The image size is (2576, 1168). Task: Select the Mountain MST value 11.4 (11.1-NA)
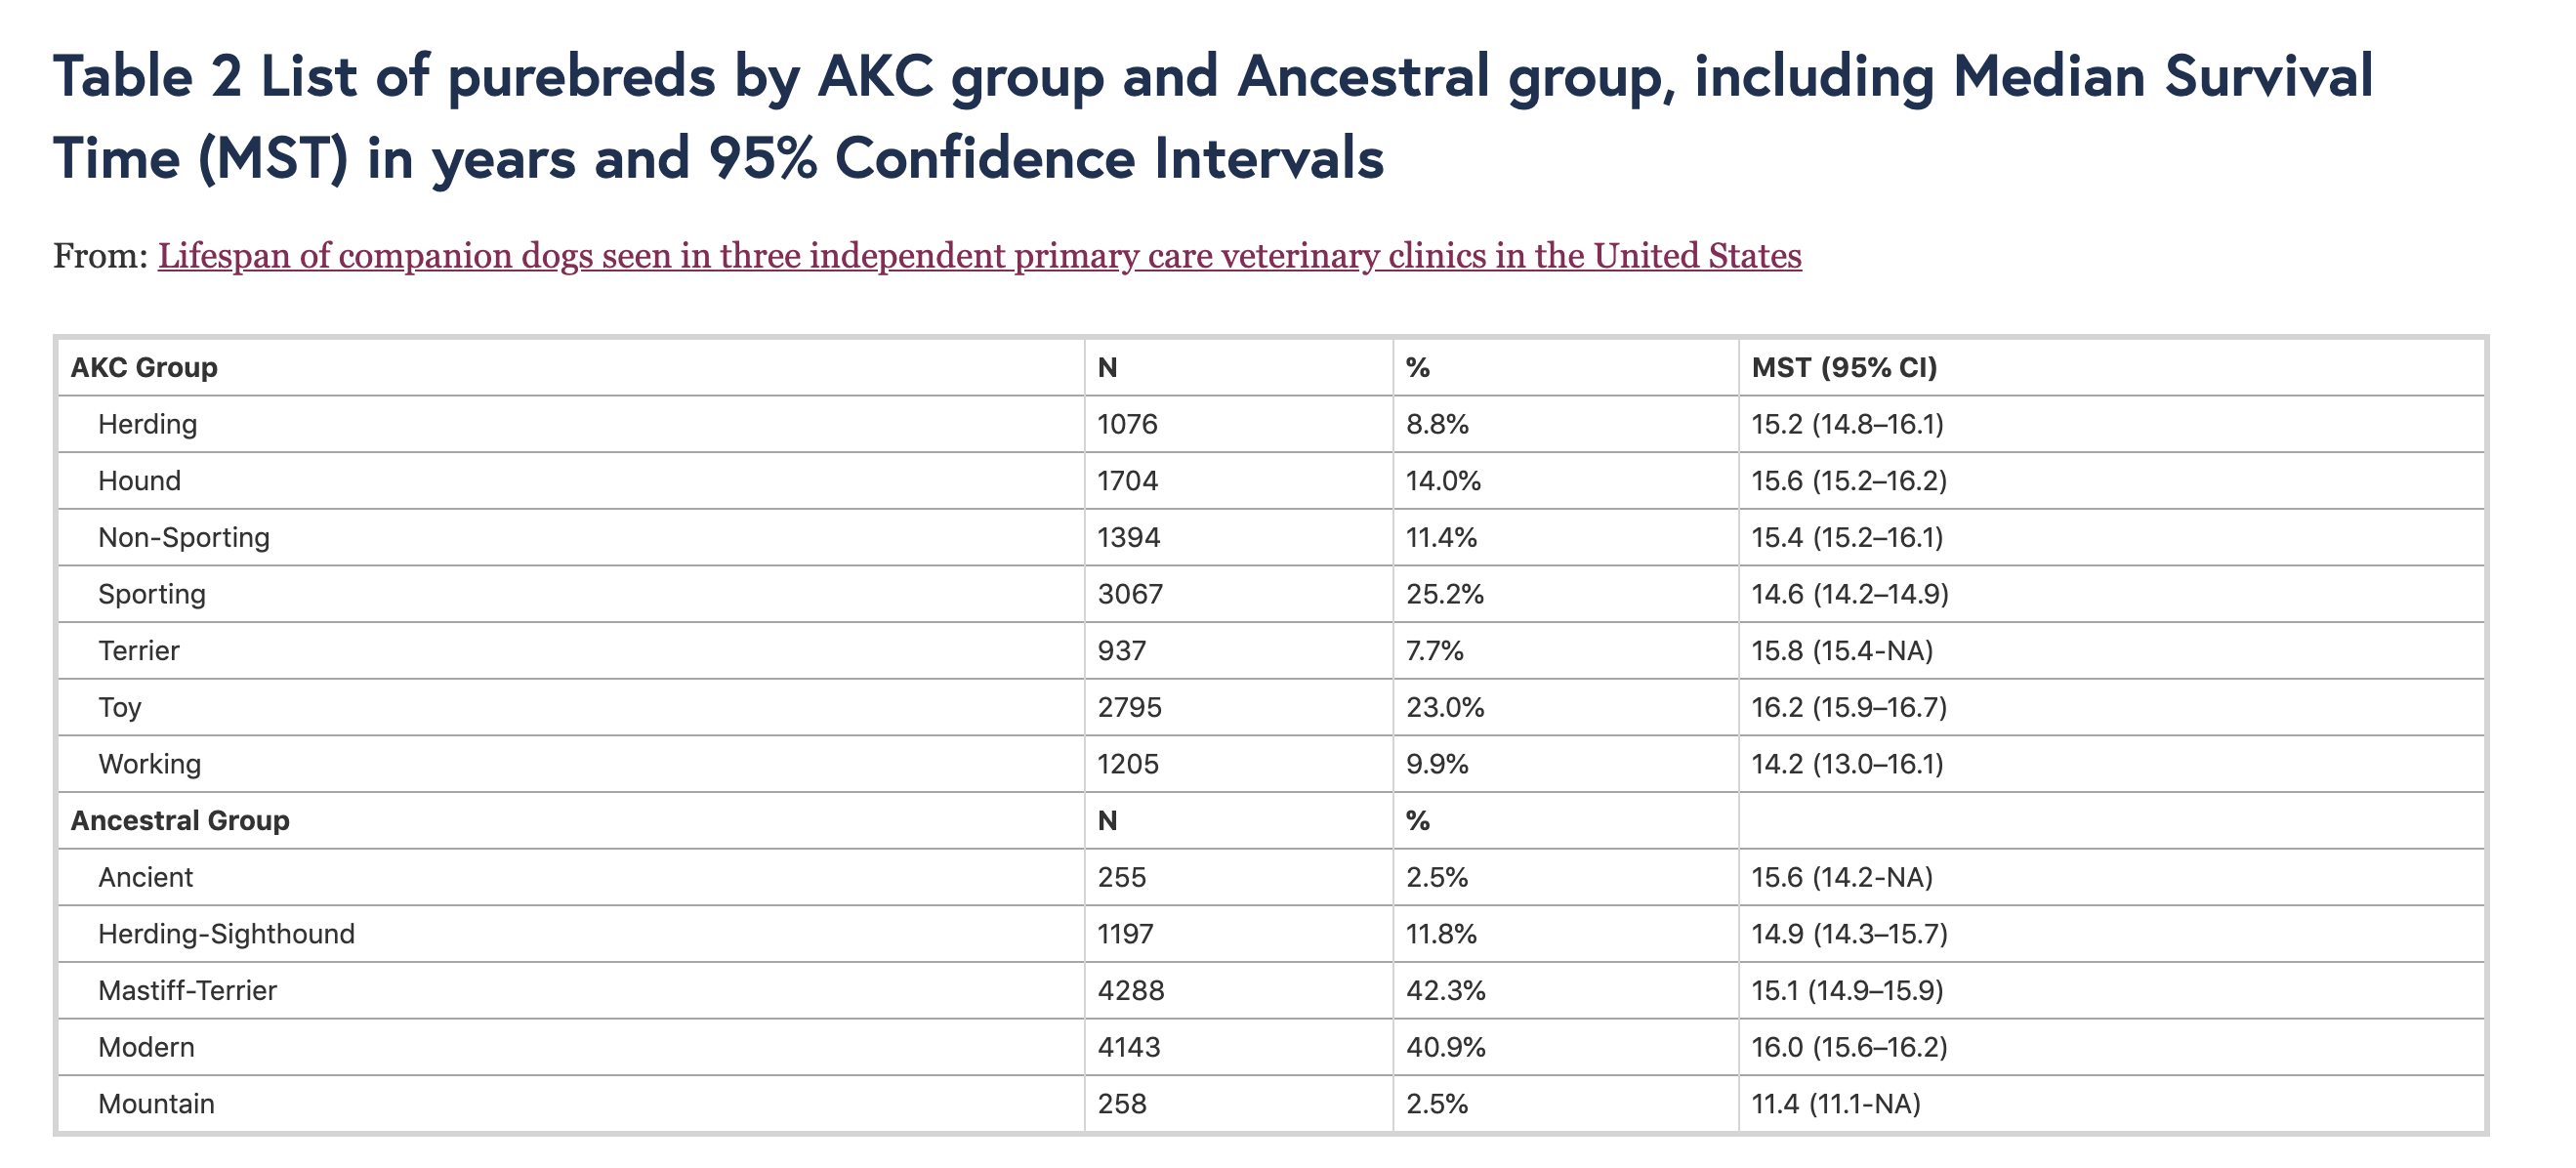[1836, 1104]
